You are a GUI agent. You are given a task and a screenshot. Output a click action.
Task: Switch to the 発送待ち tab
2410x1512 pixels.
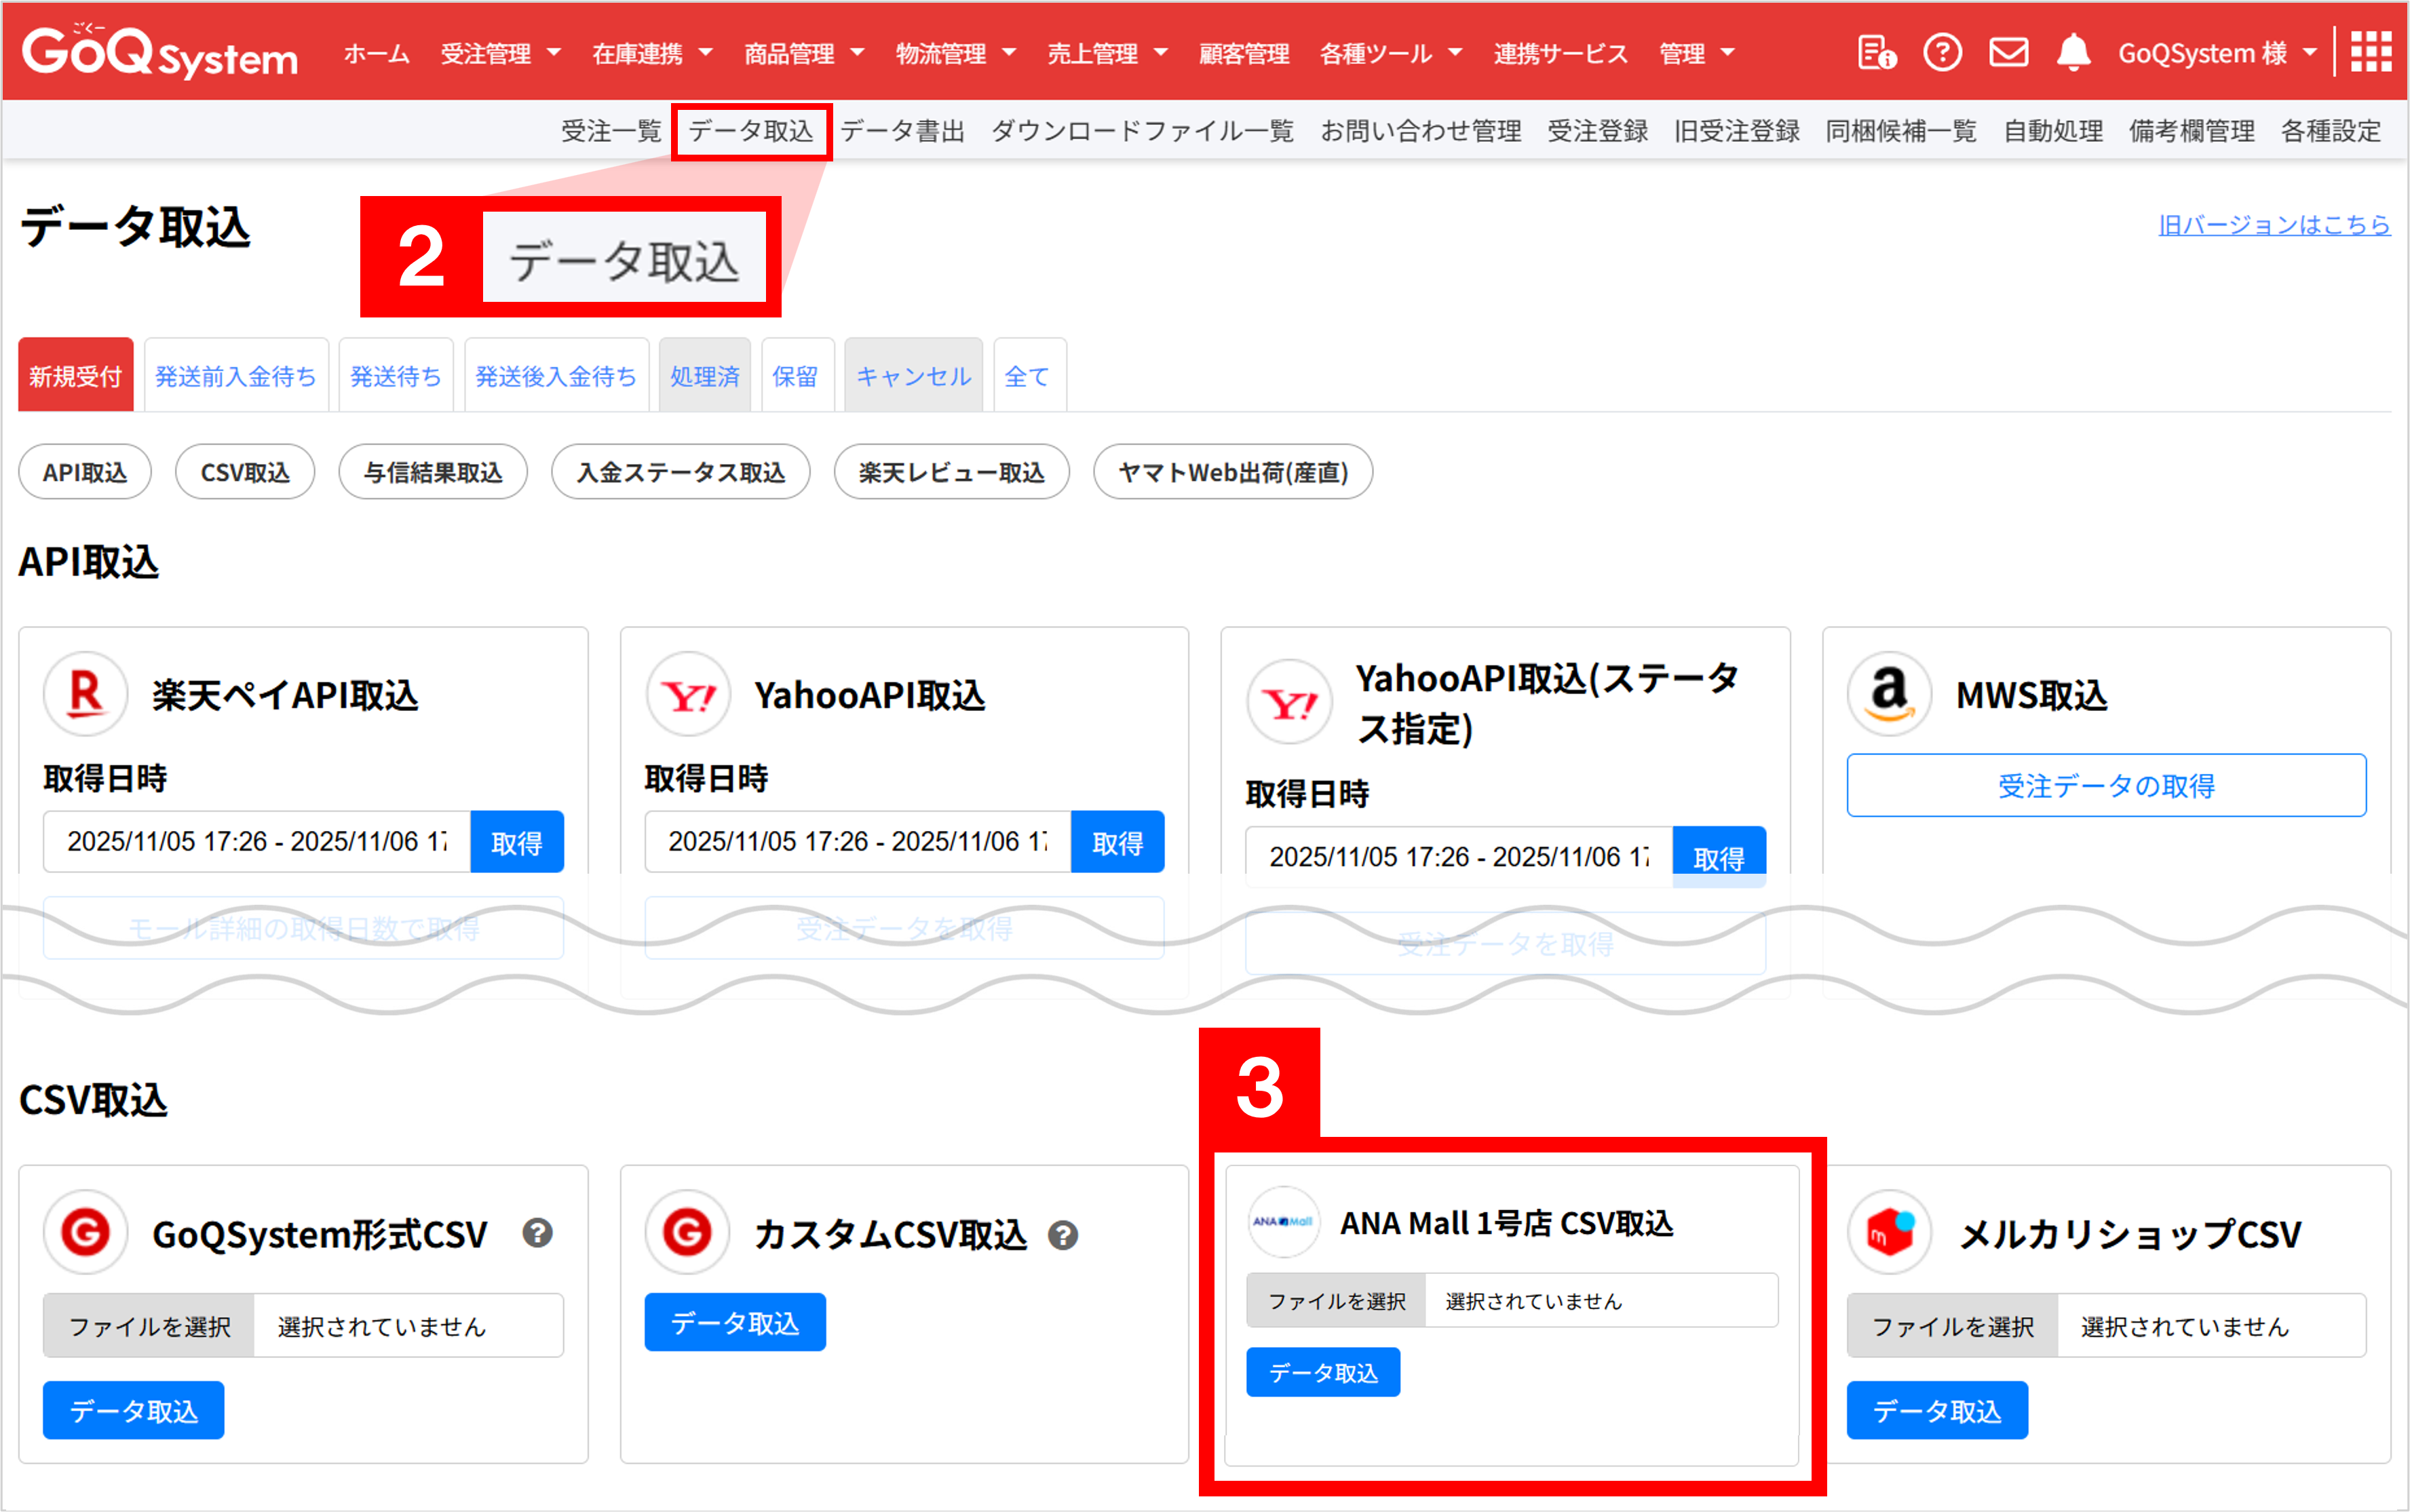point(395,376)
